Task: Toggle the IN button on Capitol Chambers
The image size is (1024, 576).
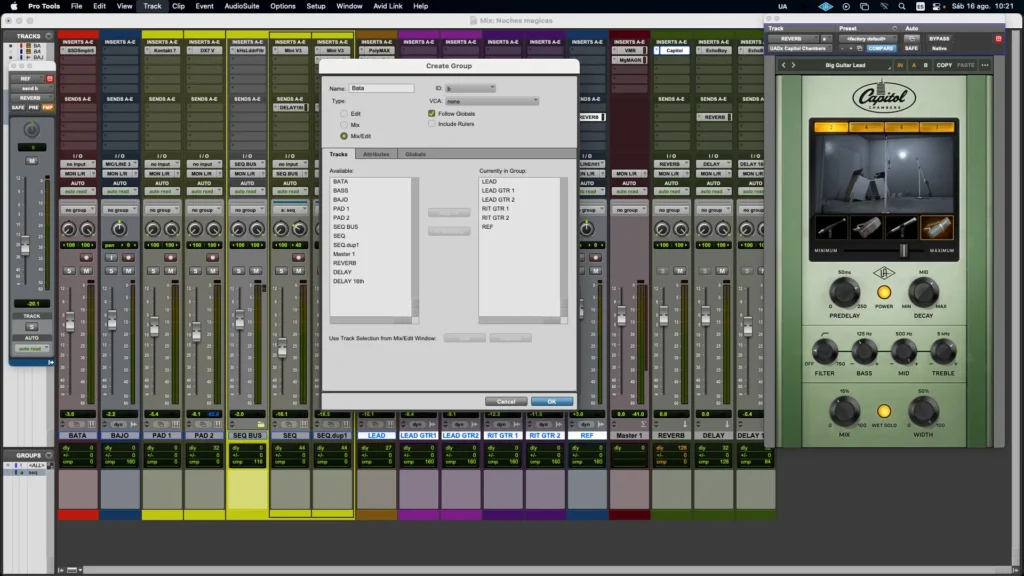Action: (x=900, y=65)
